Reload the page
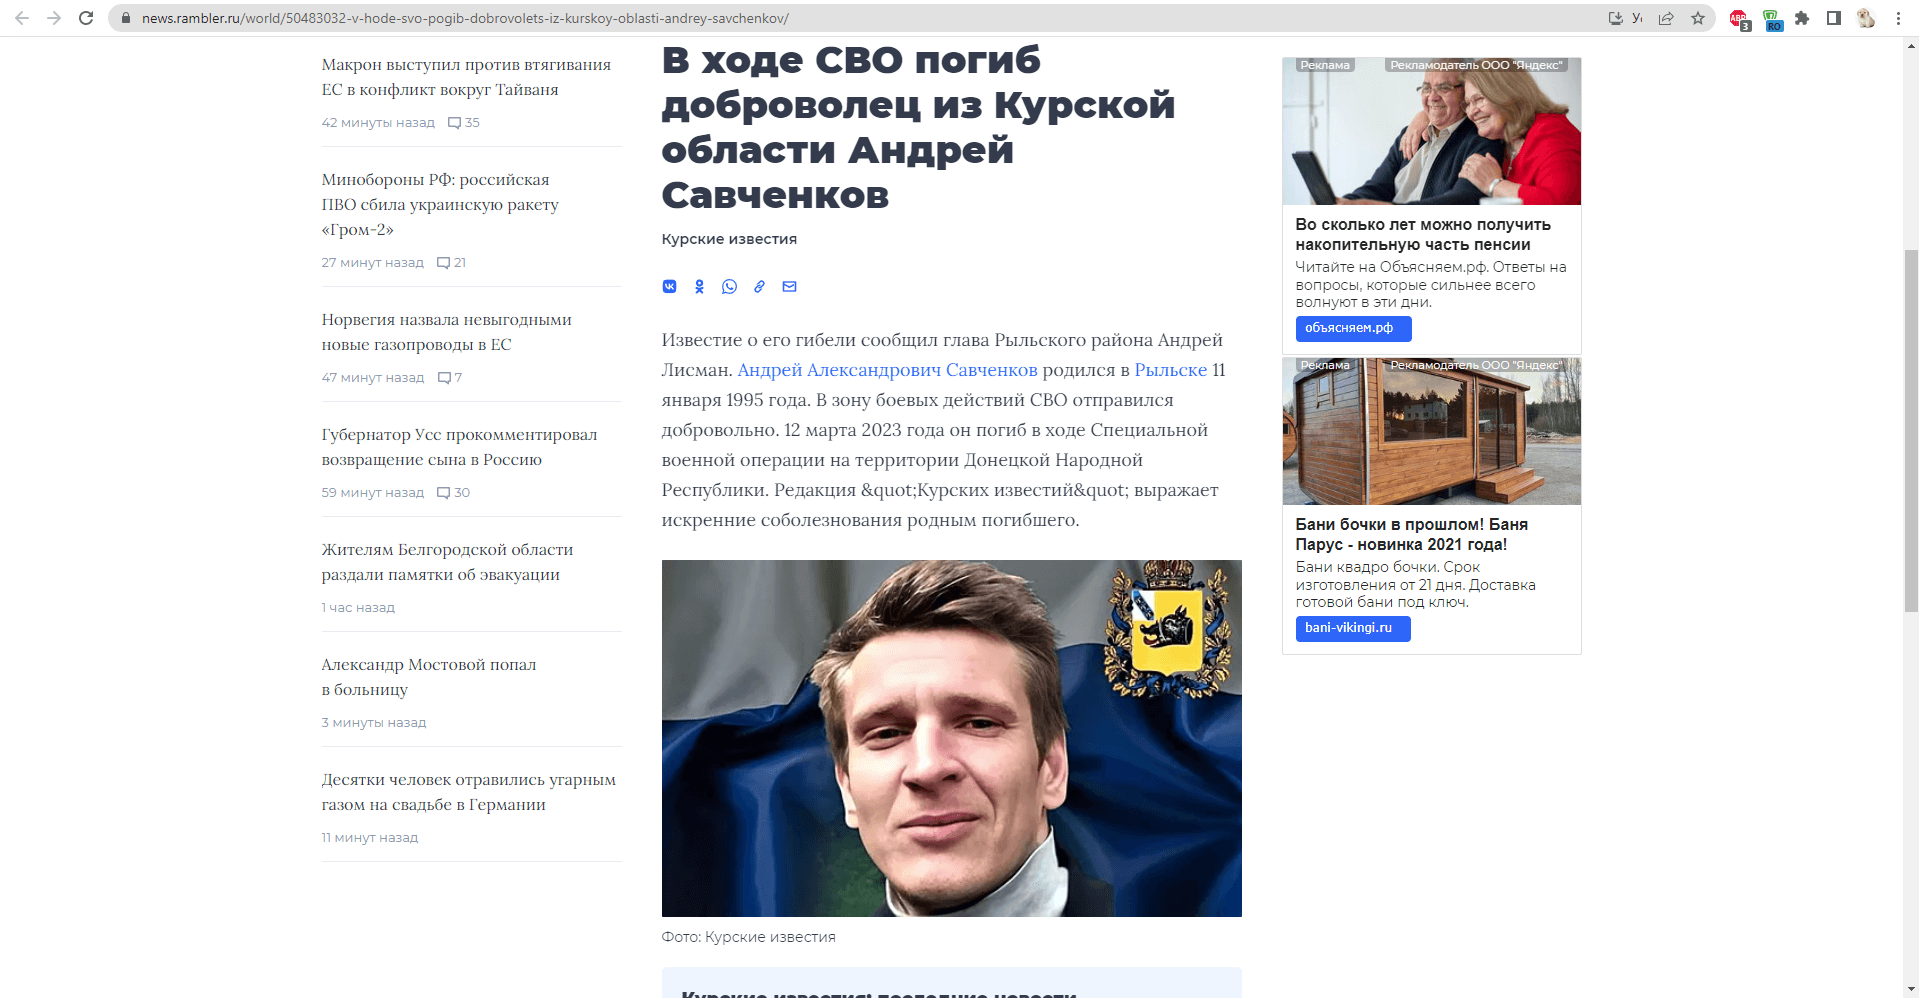Image resolution: width=1919 pixels, height=998 pixels. [x=86, y=18]
